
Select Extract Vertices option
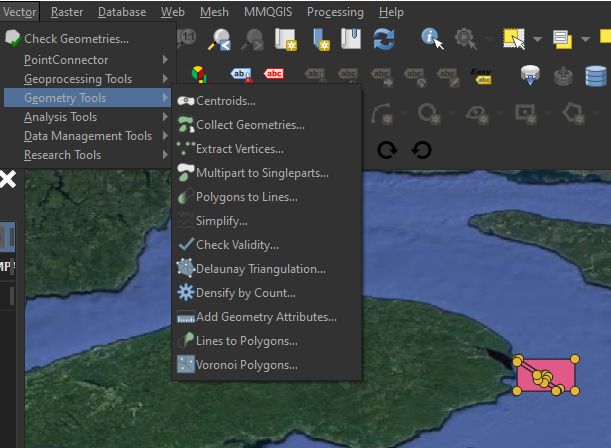tap(267, 149)
